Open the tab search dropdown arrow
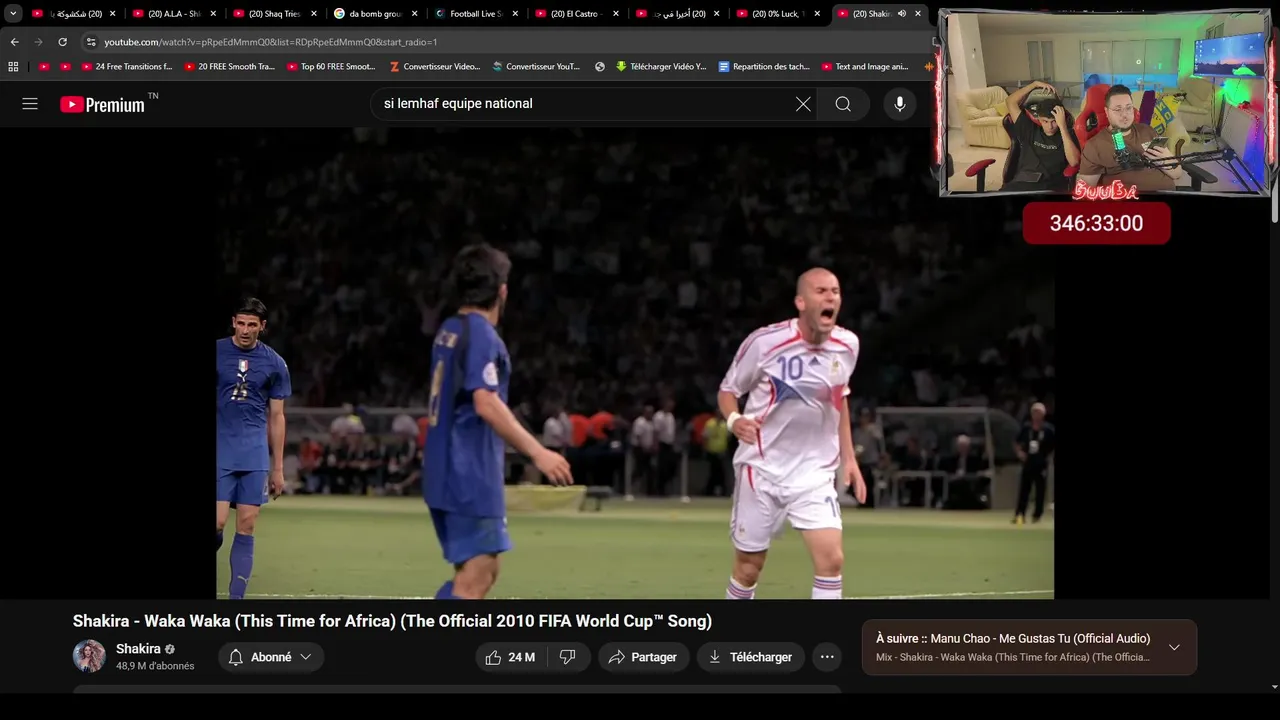The height and width of the screenshot is (720, 1280). [x=13, y=14]
